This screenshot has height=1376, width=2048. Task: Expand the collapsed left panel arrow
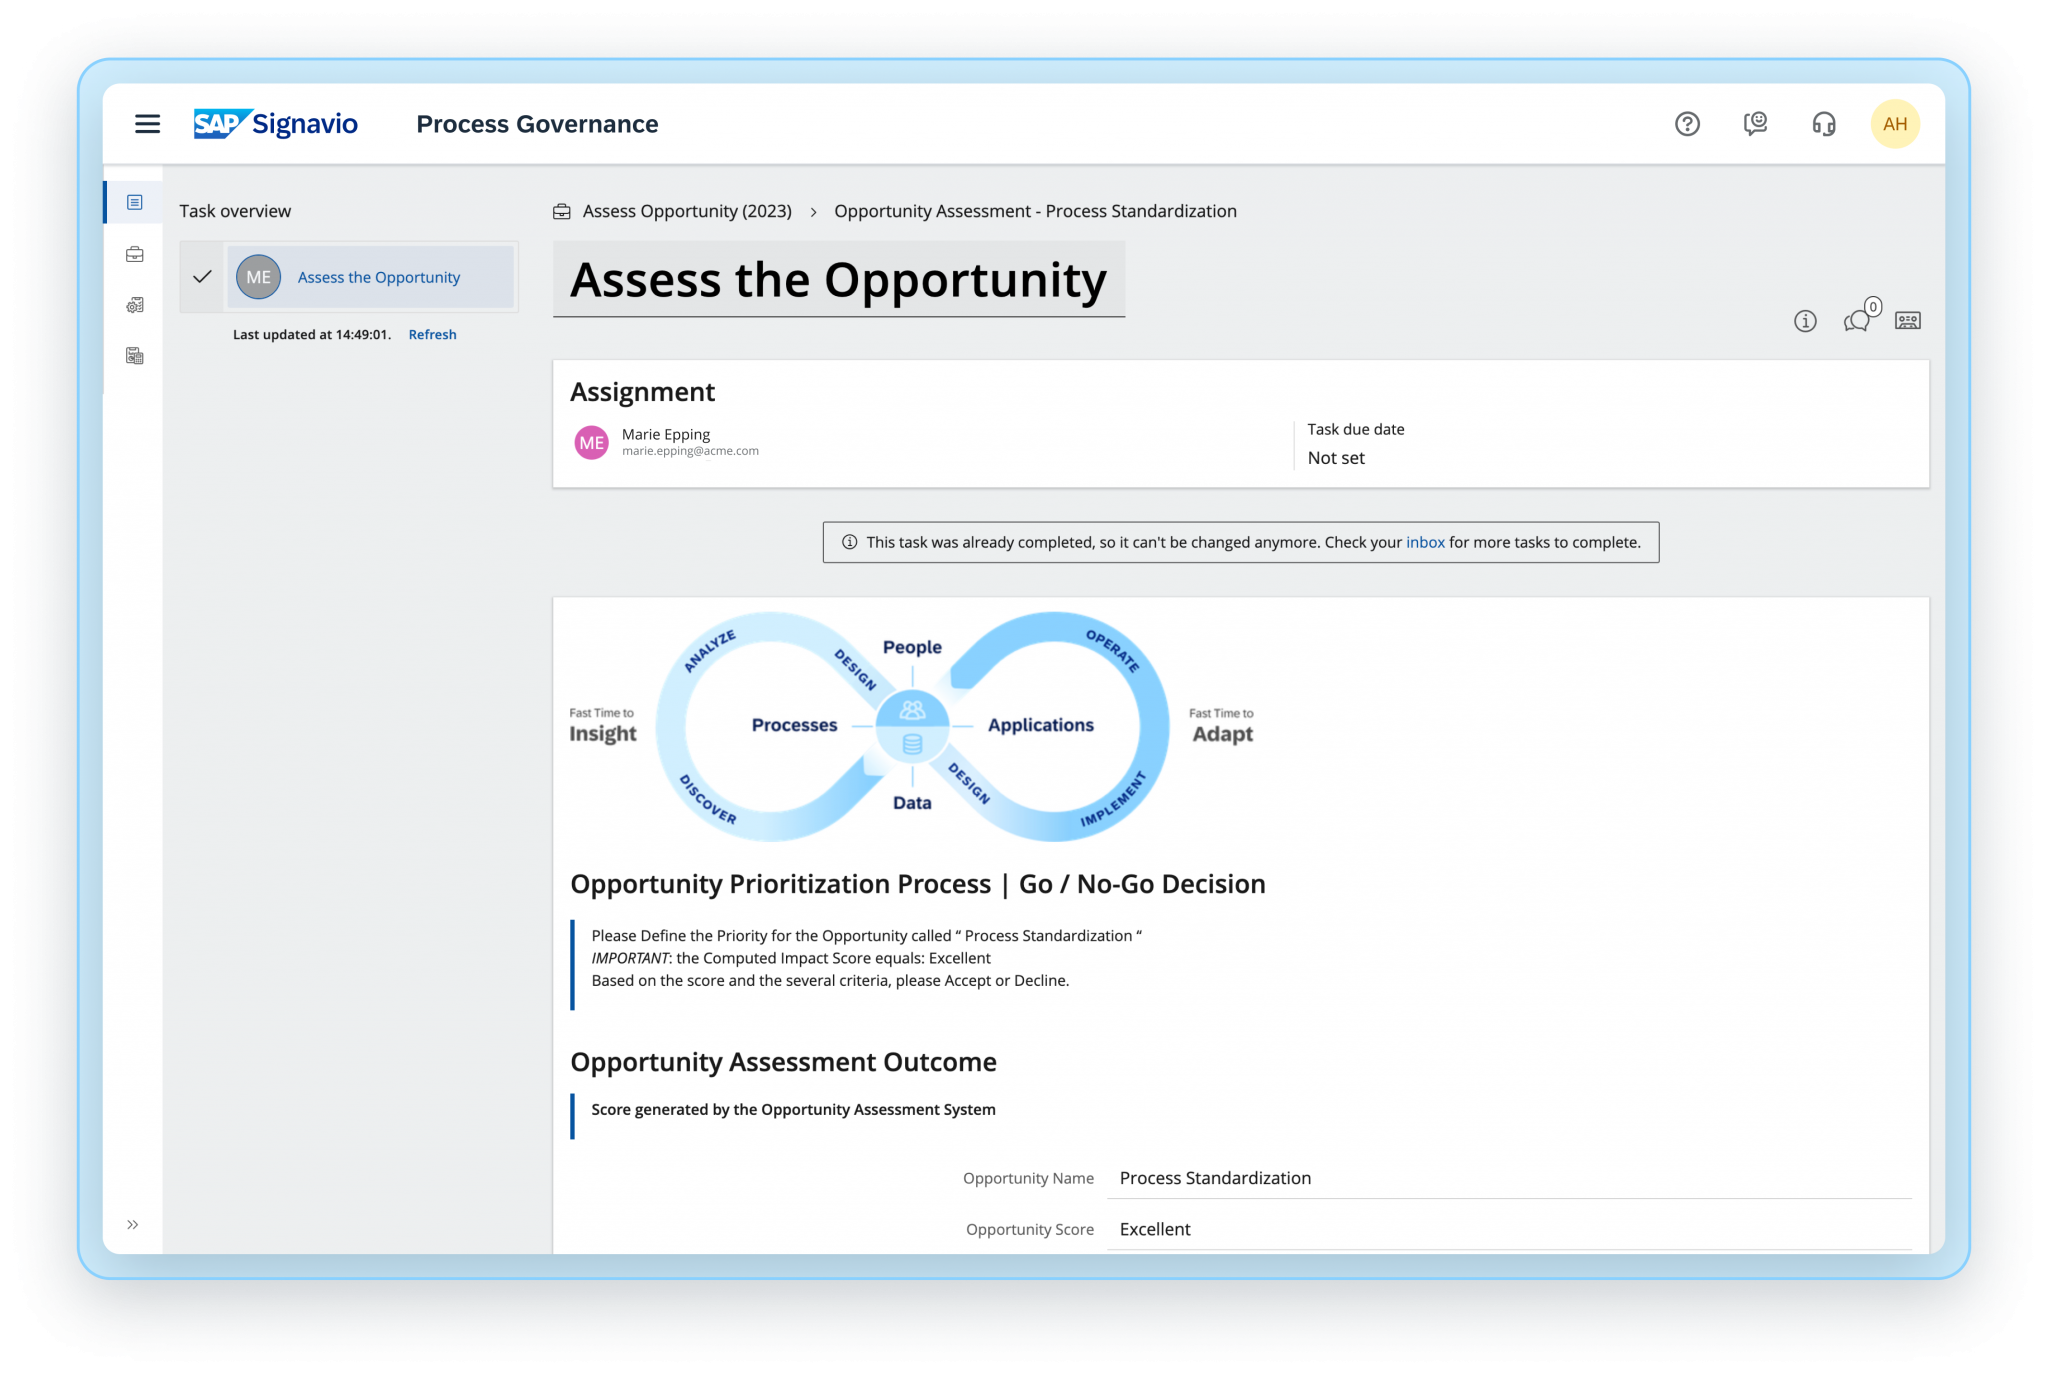(131, 1223)
